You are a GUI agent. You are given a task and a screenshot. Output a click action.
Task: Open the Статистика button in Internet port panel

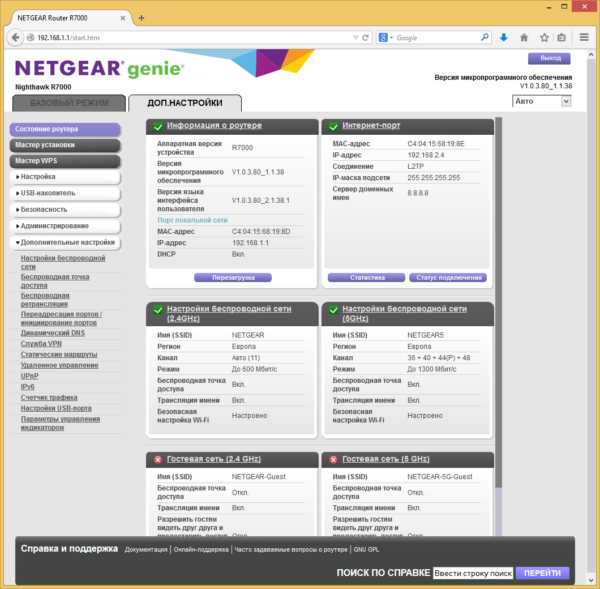[x=367, y=277]
